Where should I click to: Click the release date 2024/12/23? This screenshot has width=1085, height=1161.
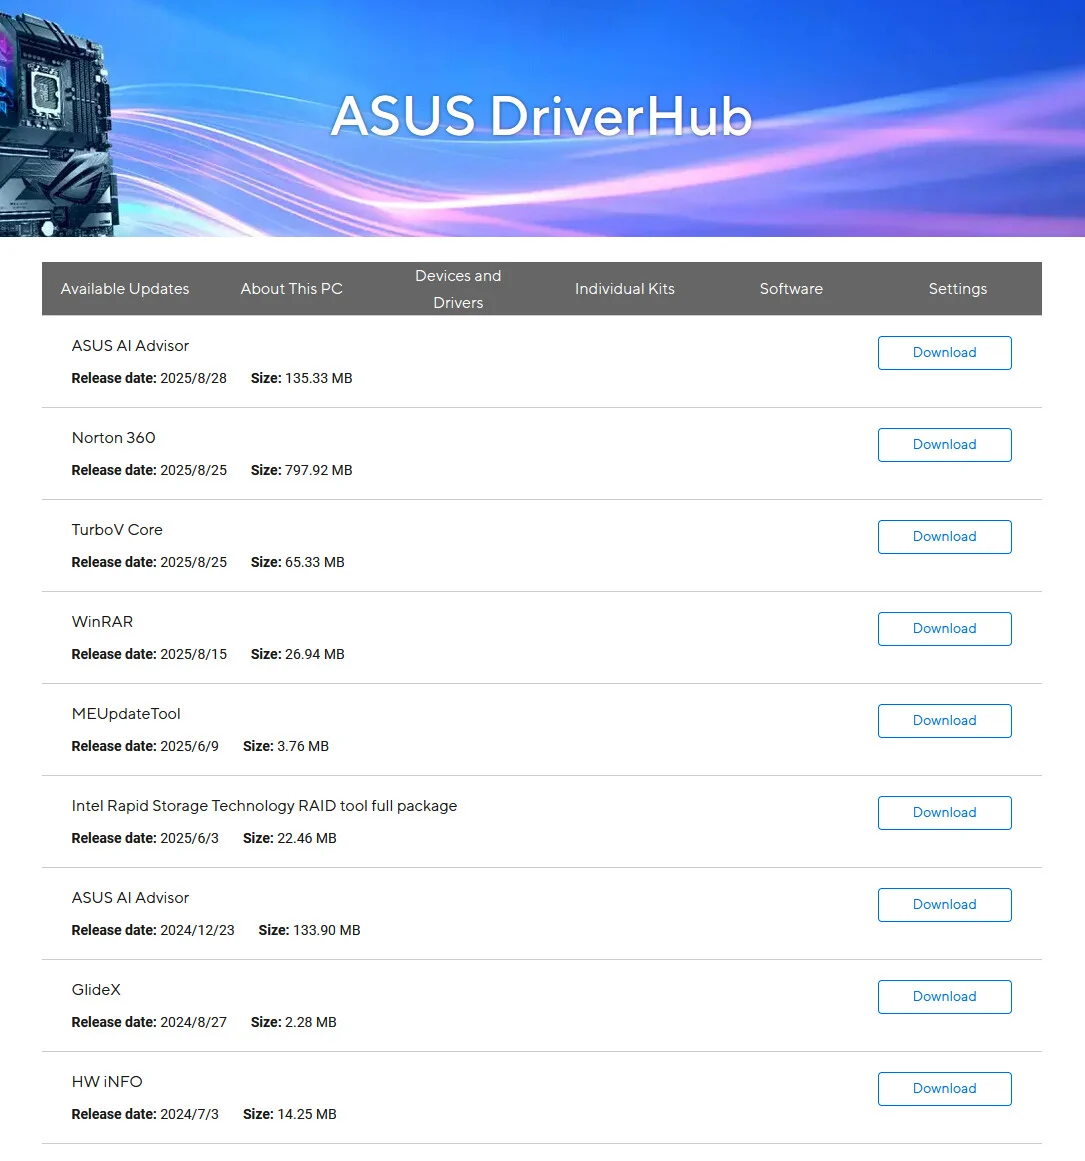tap(197, 930)
